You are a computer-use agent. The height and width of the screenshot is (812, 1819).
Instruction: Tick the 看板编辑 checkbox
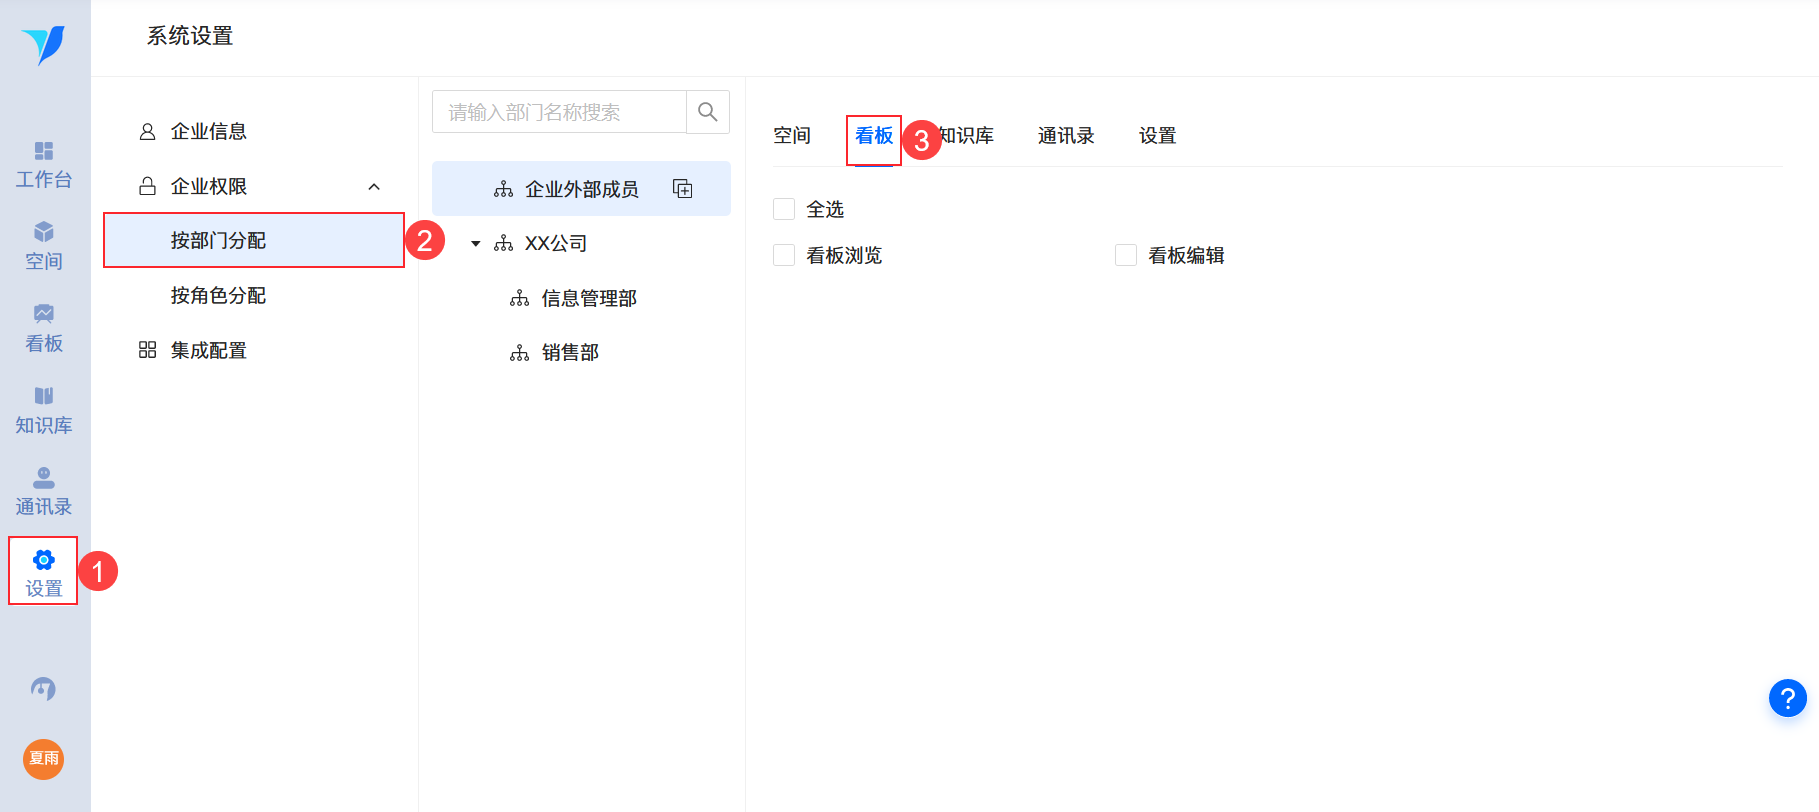pyautogui.click(x=1126, y=255)
